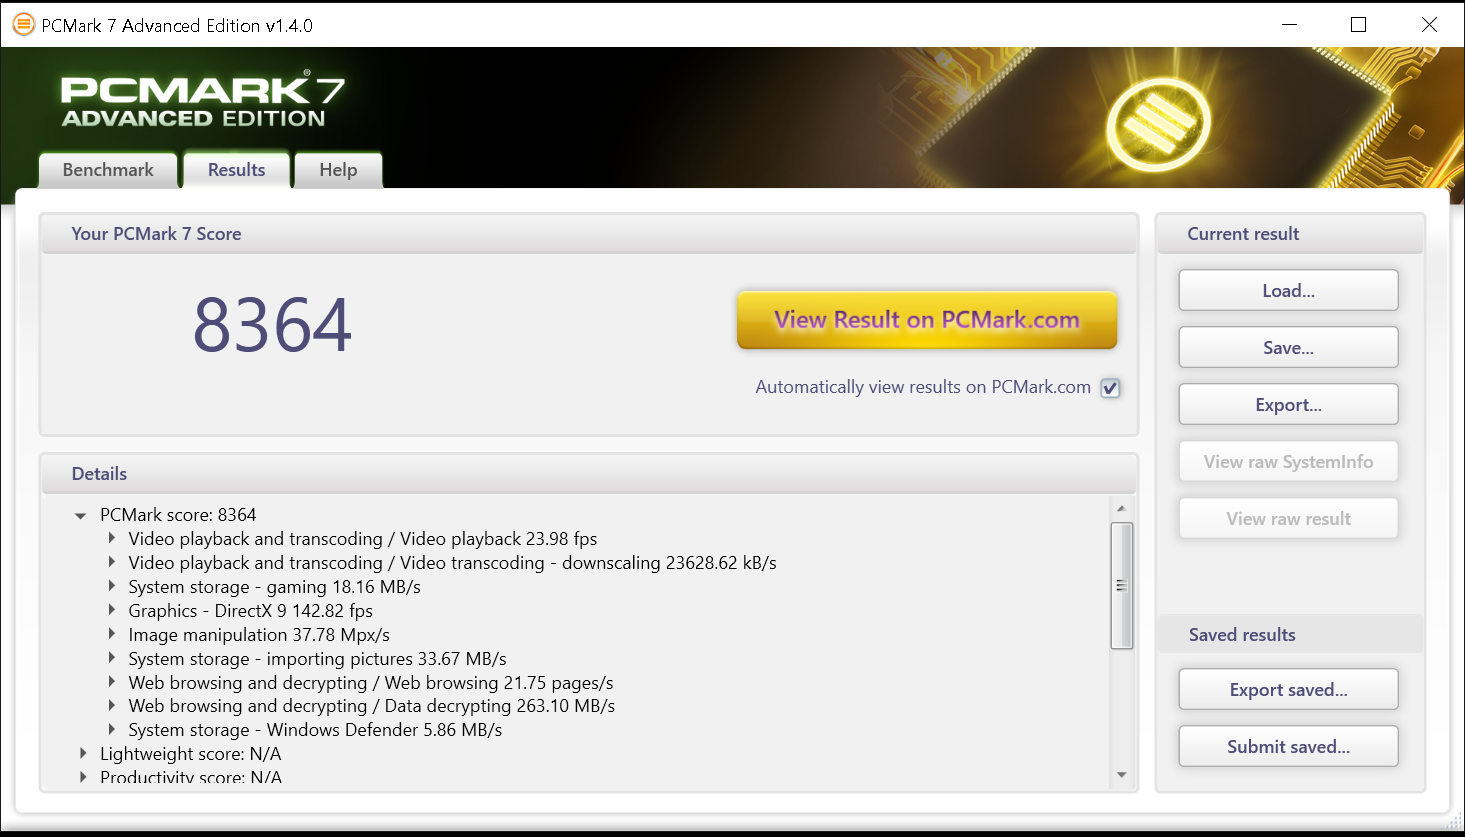Expand Web browsing 21.75 pages/s arrow
Screen dimensions: 1465x837
(x=112, y=682)
